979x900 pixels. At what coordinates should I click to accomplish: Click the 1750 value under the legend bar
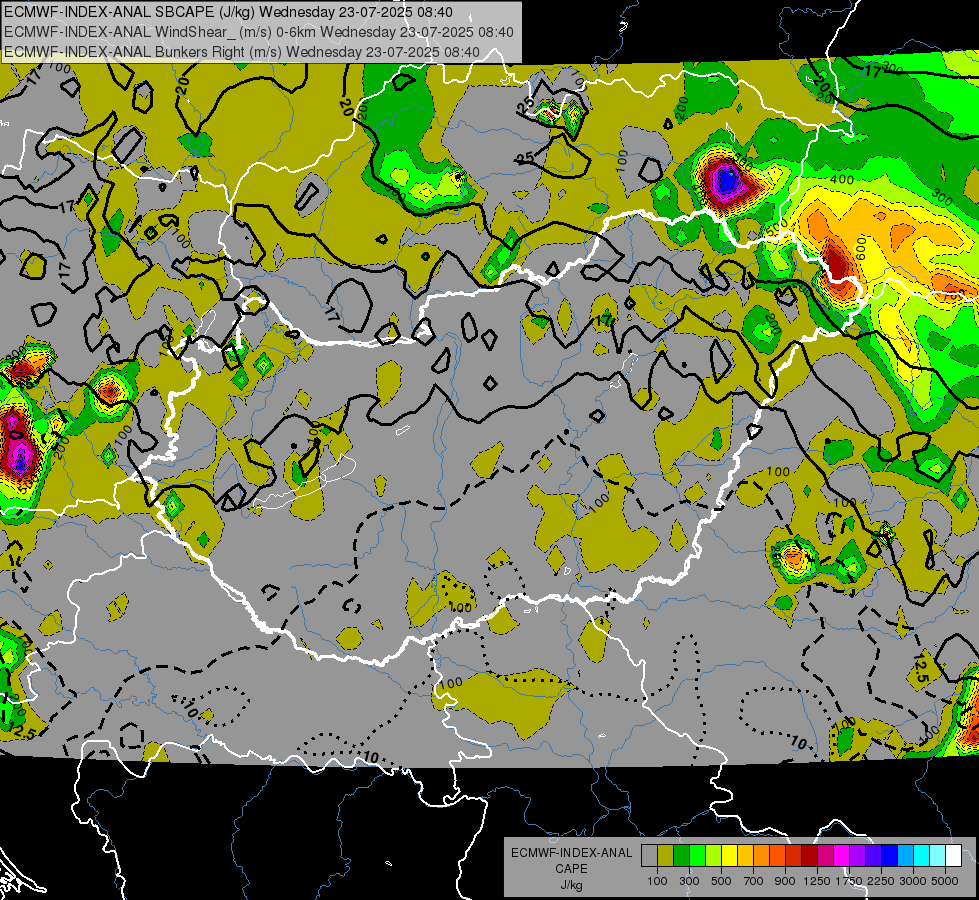[x=849, y=881]
